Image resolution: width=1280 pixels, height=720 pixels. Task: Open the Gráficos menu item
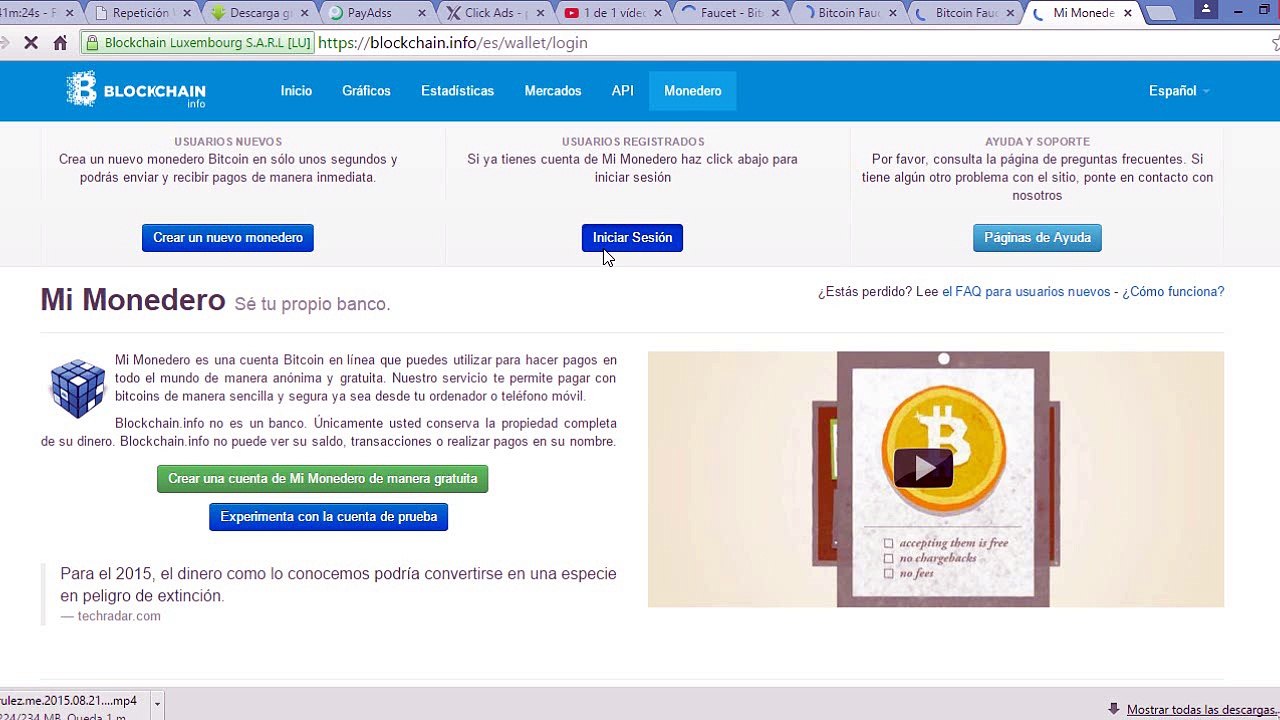tap(366, 91)
